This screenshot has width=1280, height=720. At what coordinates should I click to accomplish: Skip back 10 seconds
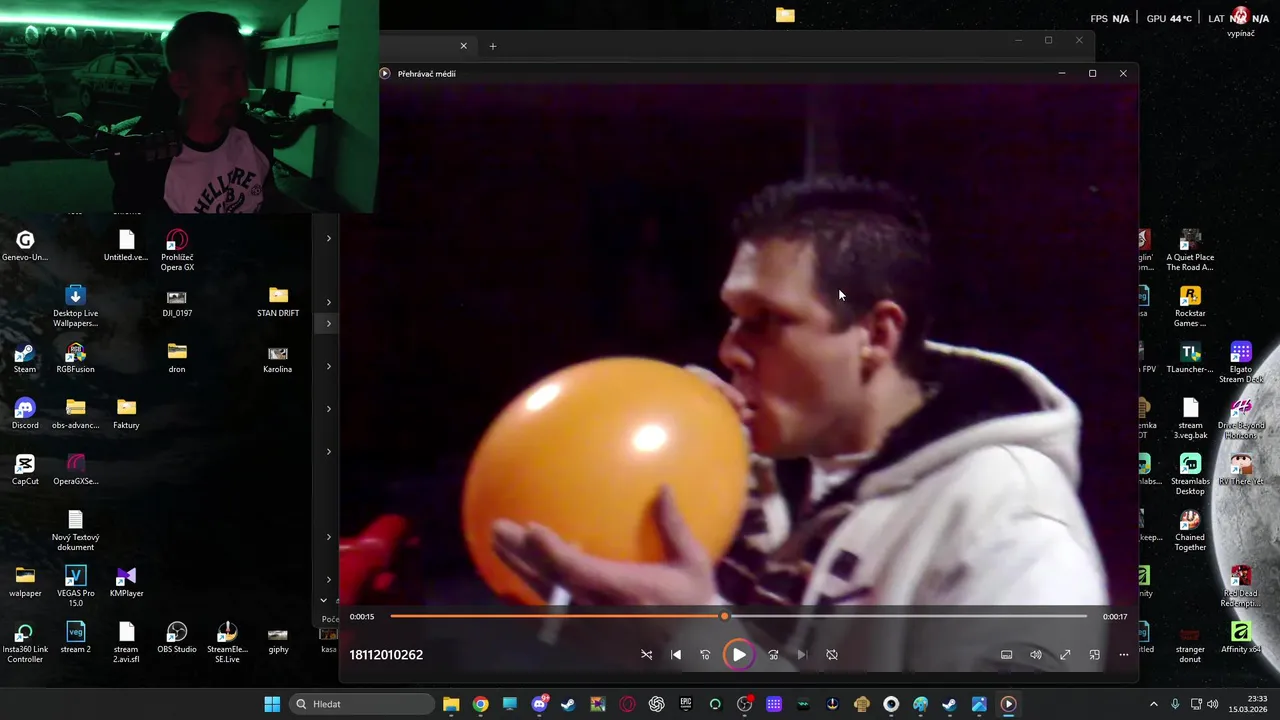(705, 655)
